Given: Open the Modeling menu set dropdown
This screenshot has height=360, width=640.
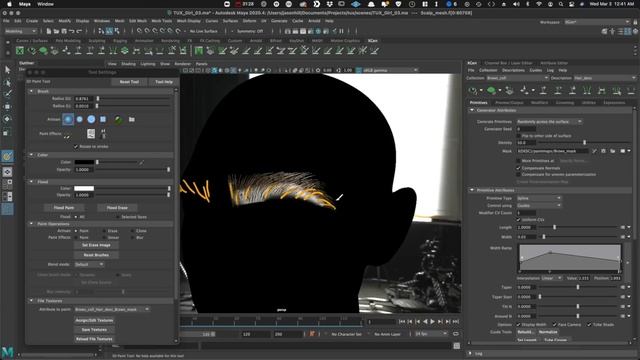Looking at the screenshot, I should (20, 31).
